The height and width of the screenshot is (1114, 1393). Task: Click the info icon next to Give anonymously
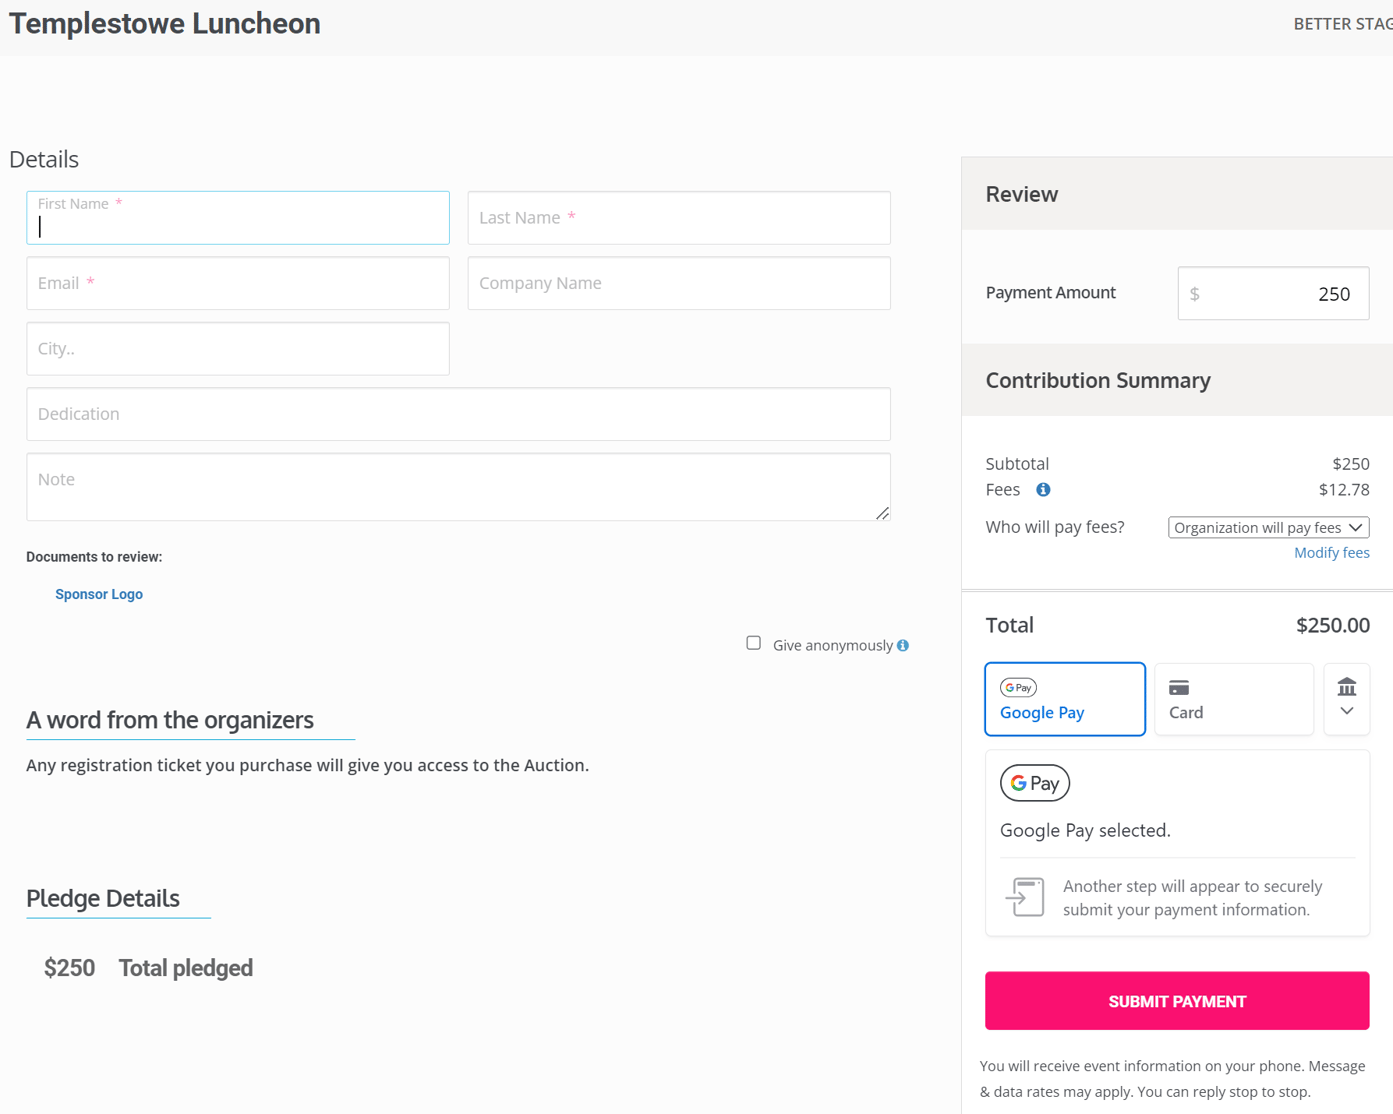point(903,645)
